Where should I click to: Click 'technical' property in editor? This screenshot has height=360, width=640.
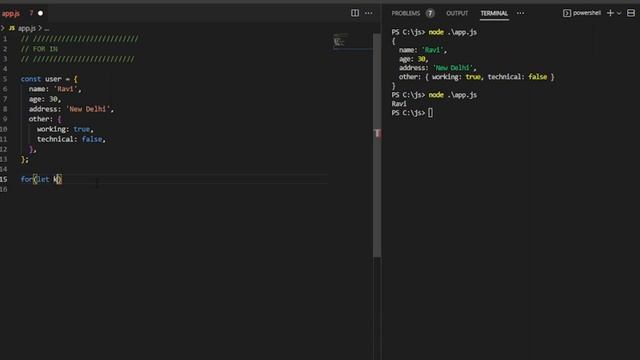point(55,139)
